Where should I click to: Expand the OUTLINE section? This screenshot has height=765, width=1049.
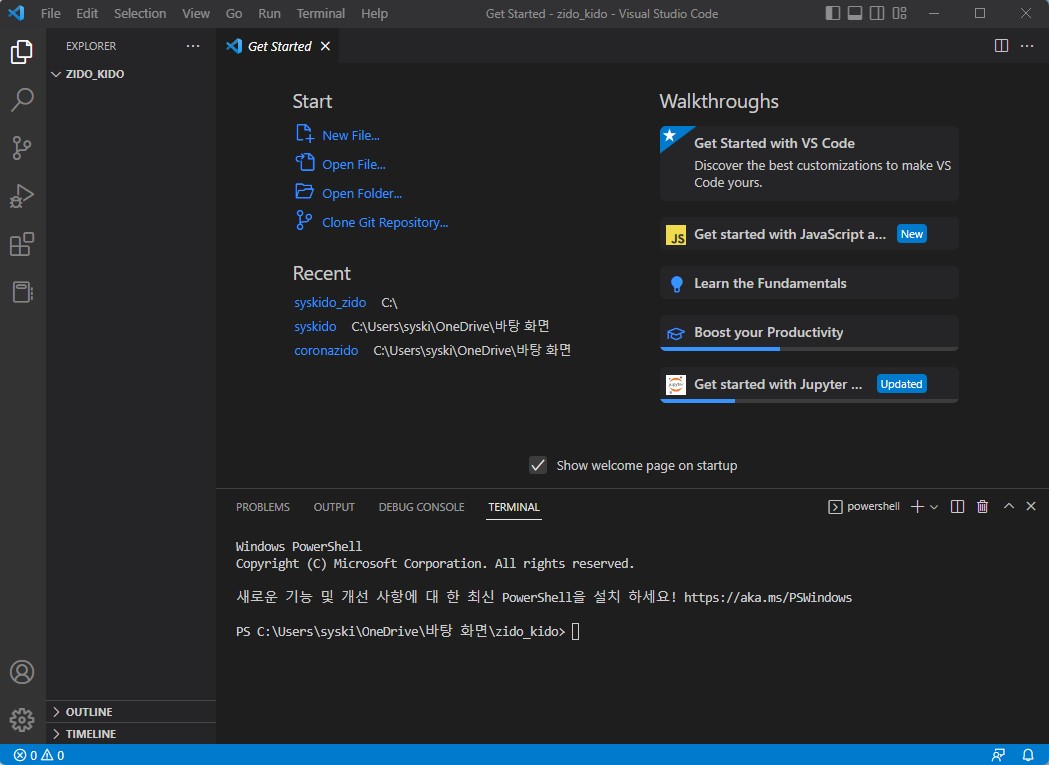tap(131, 711)
